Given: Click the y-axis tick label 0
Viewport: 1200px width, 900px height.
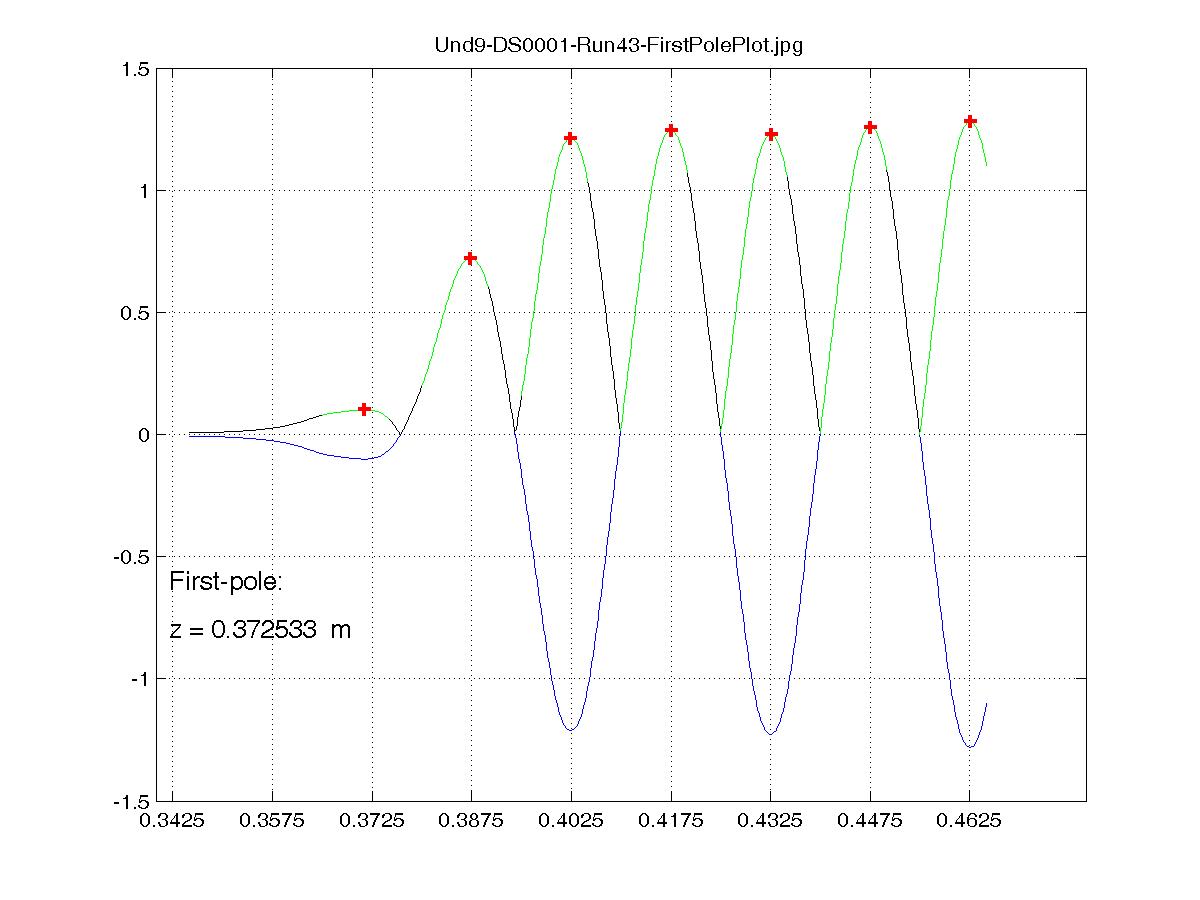Looking at the screenshot, I should click(x=144, y=435).
